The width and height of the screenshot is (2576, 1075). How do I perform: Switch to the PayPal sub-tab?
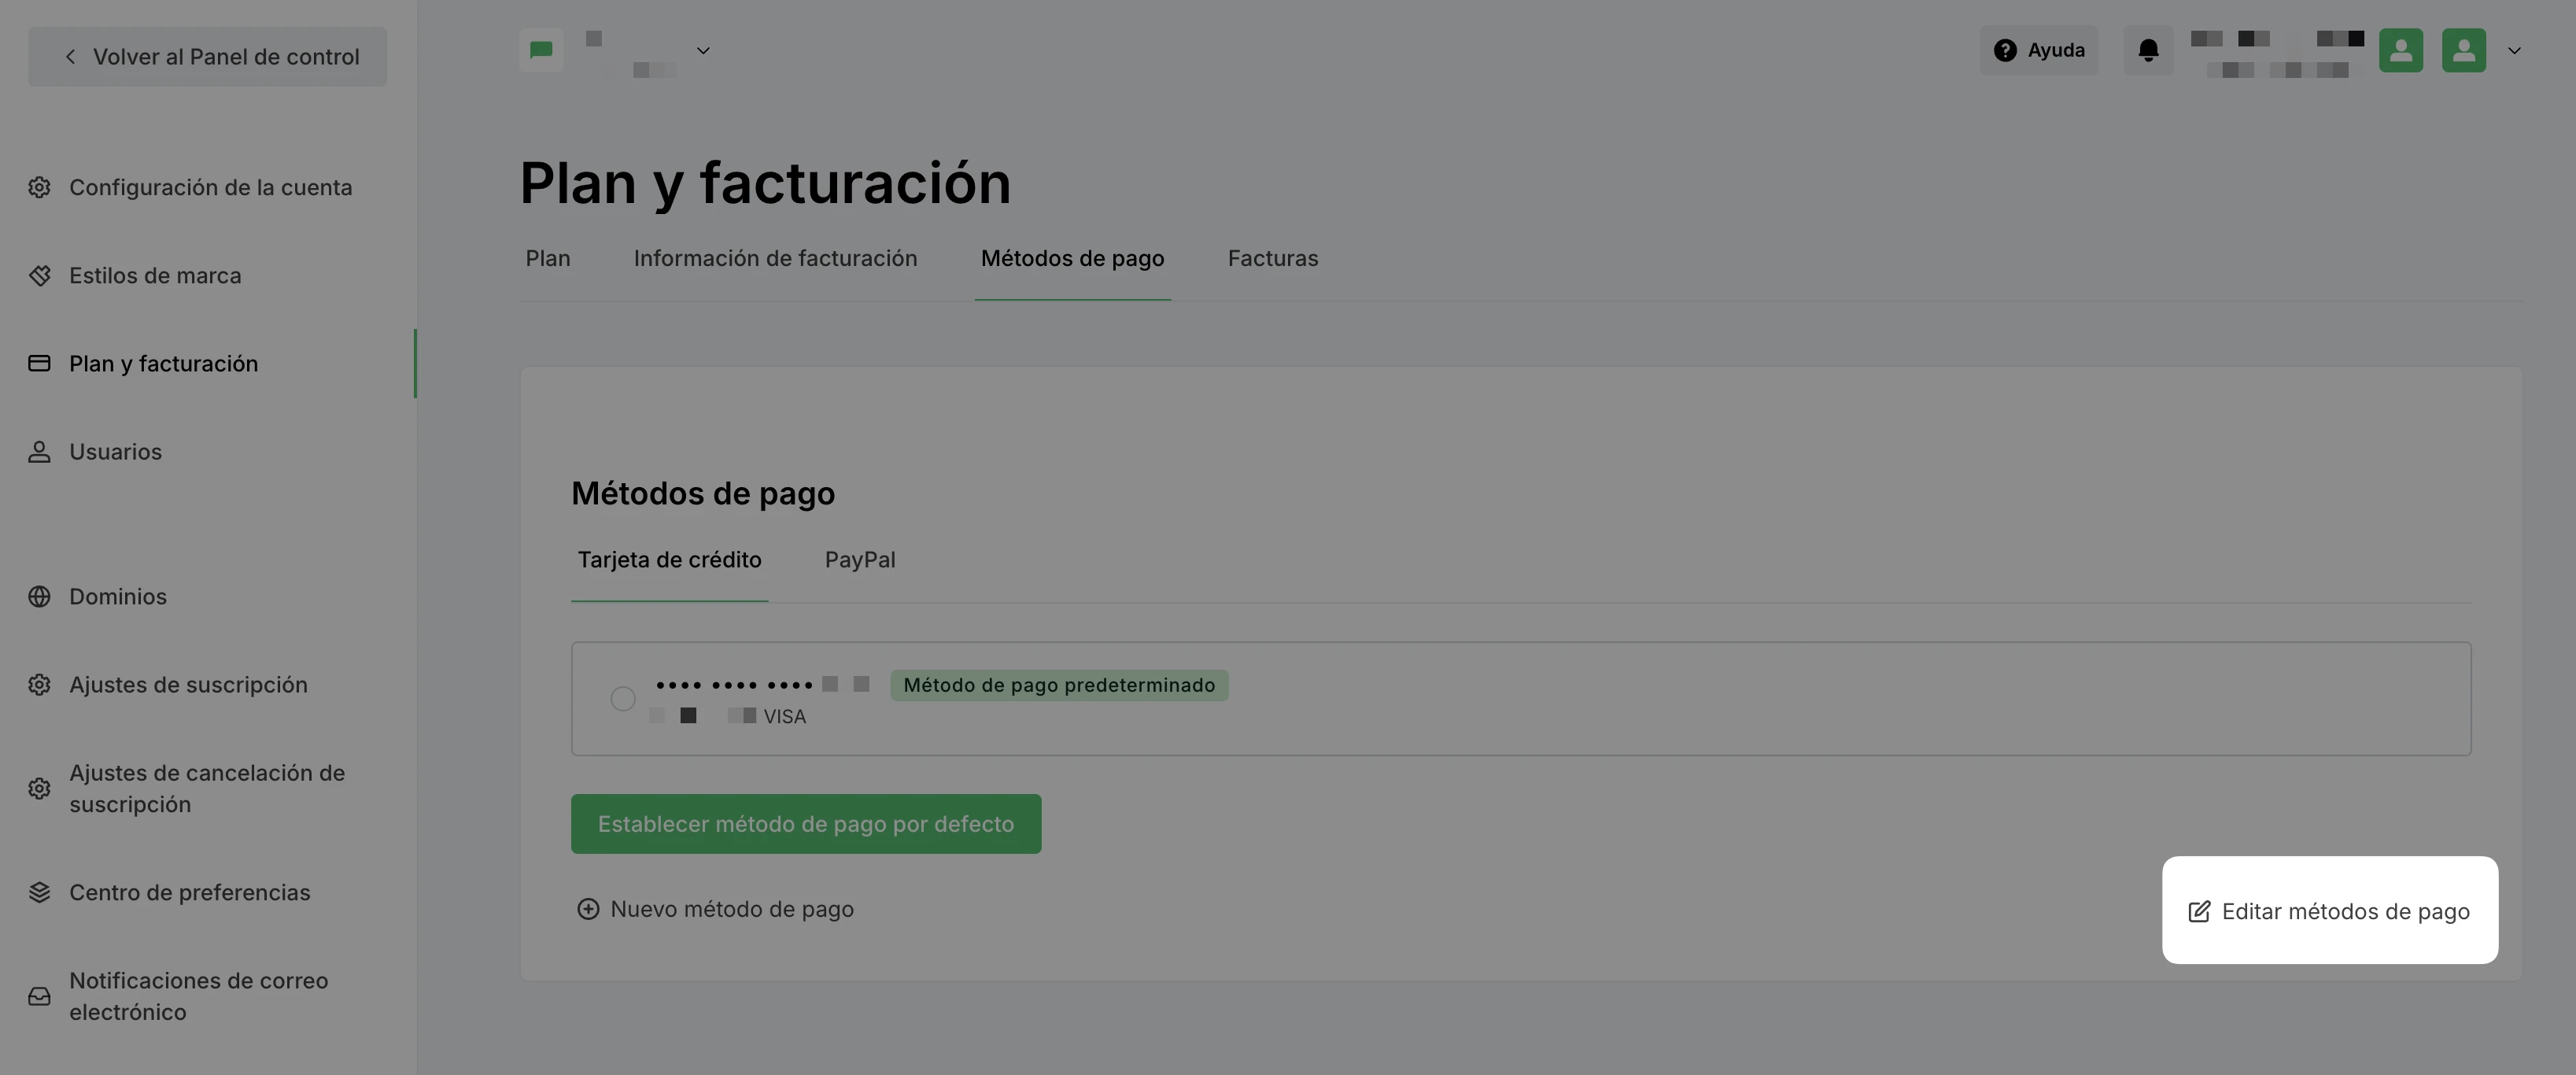click(860, 560)
